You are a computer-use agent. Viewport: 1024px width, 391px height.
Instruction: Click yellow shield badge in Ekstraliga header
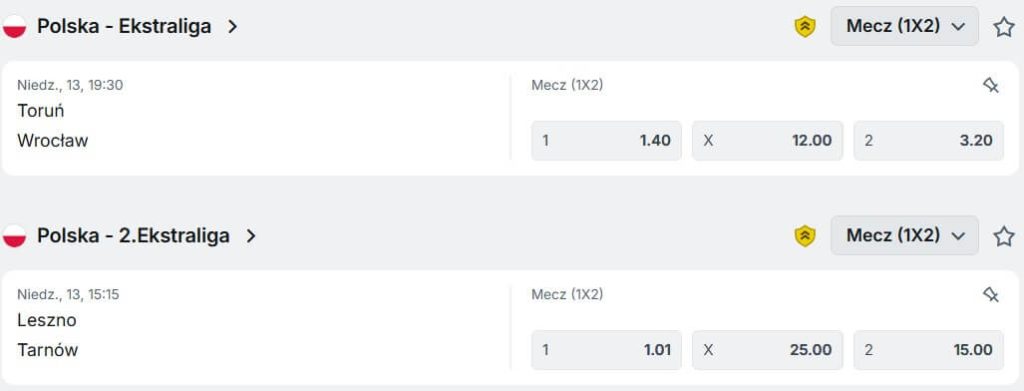pyautogui.click(x=805, y=27)
